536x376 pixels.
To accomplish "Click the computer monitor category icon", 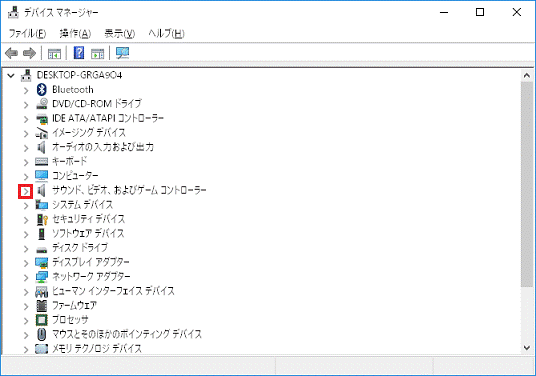I will coord(42,176).
